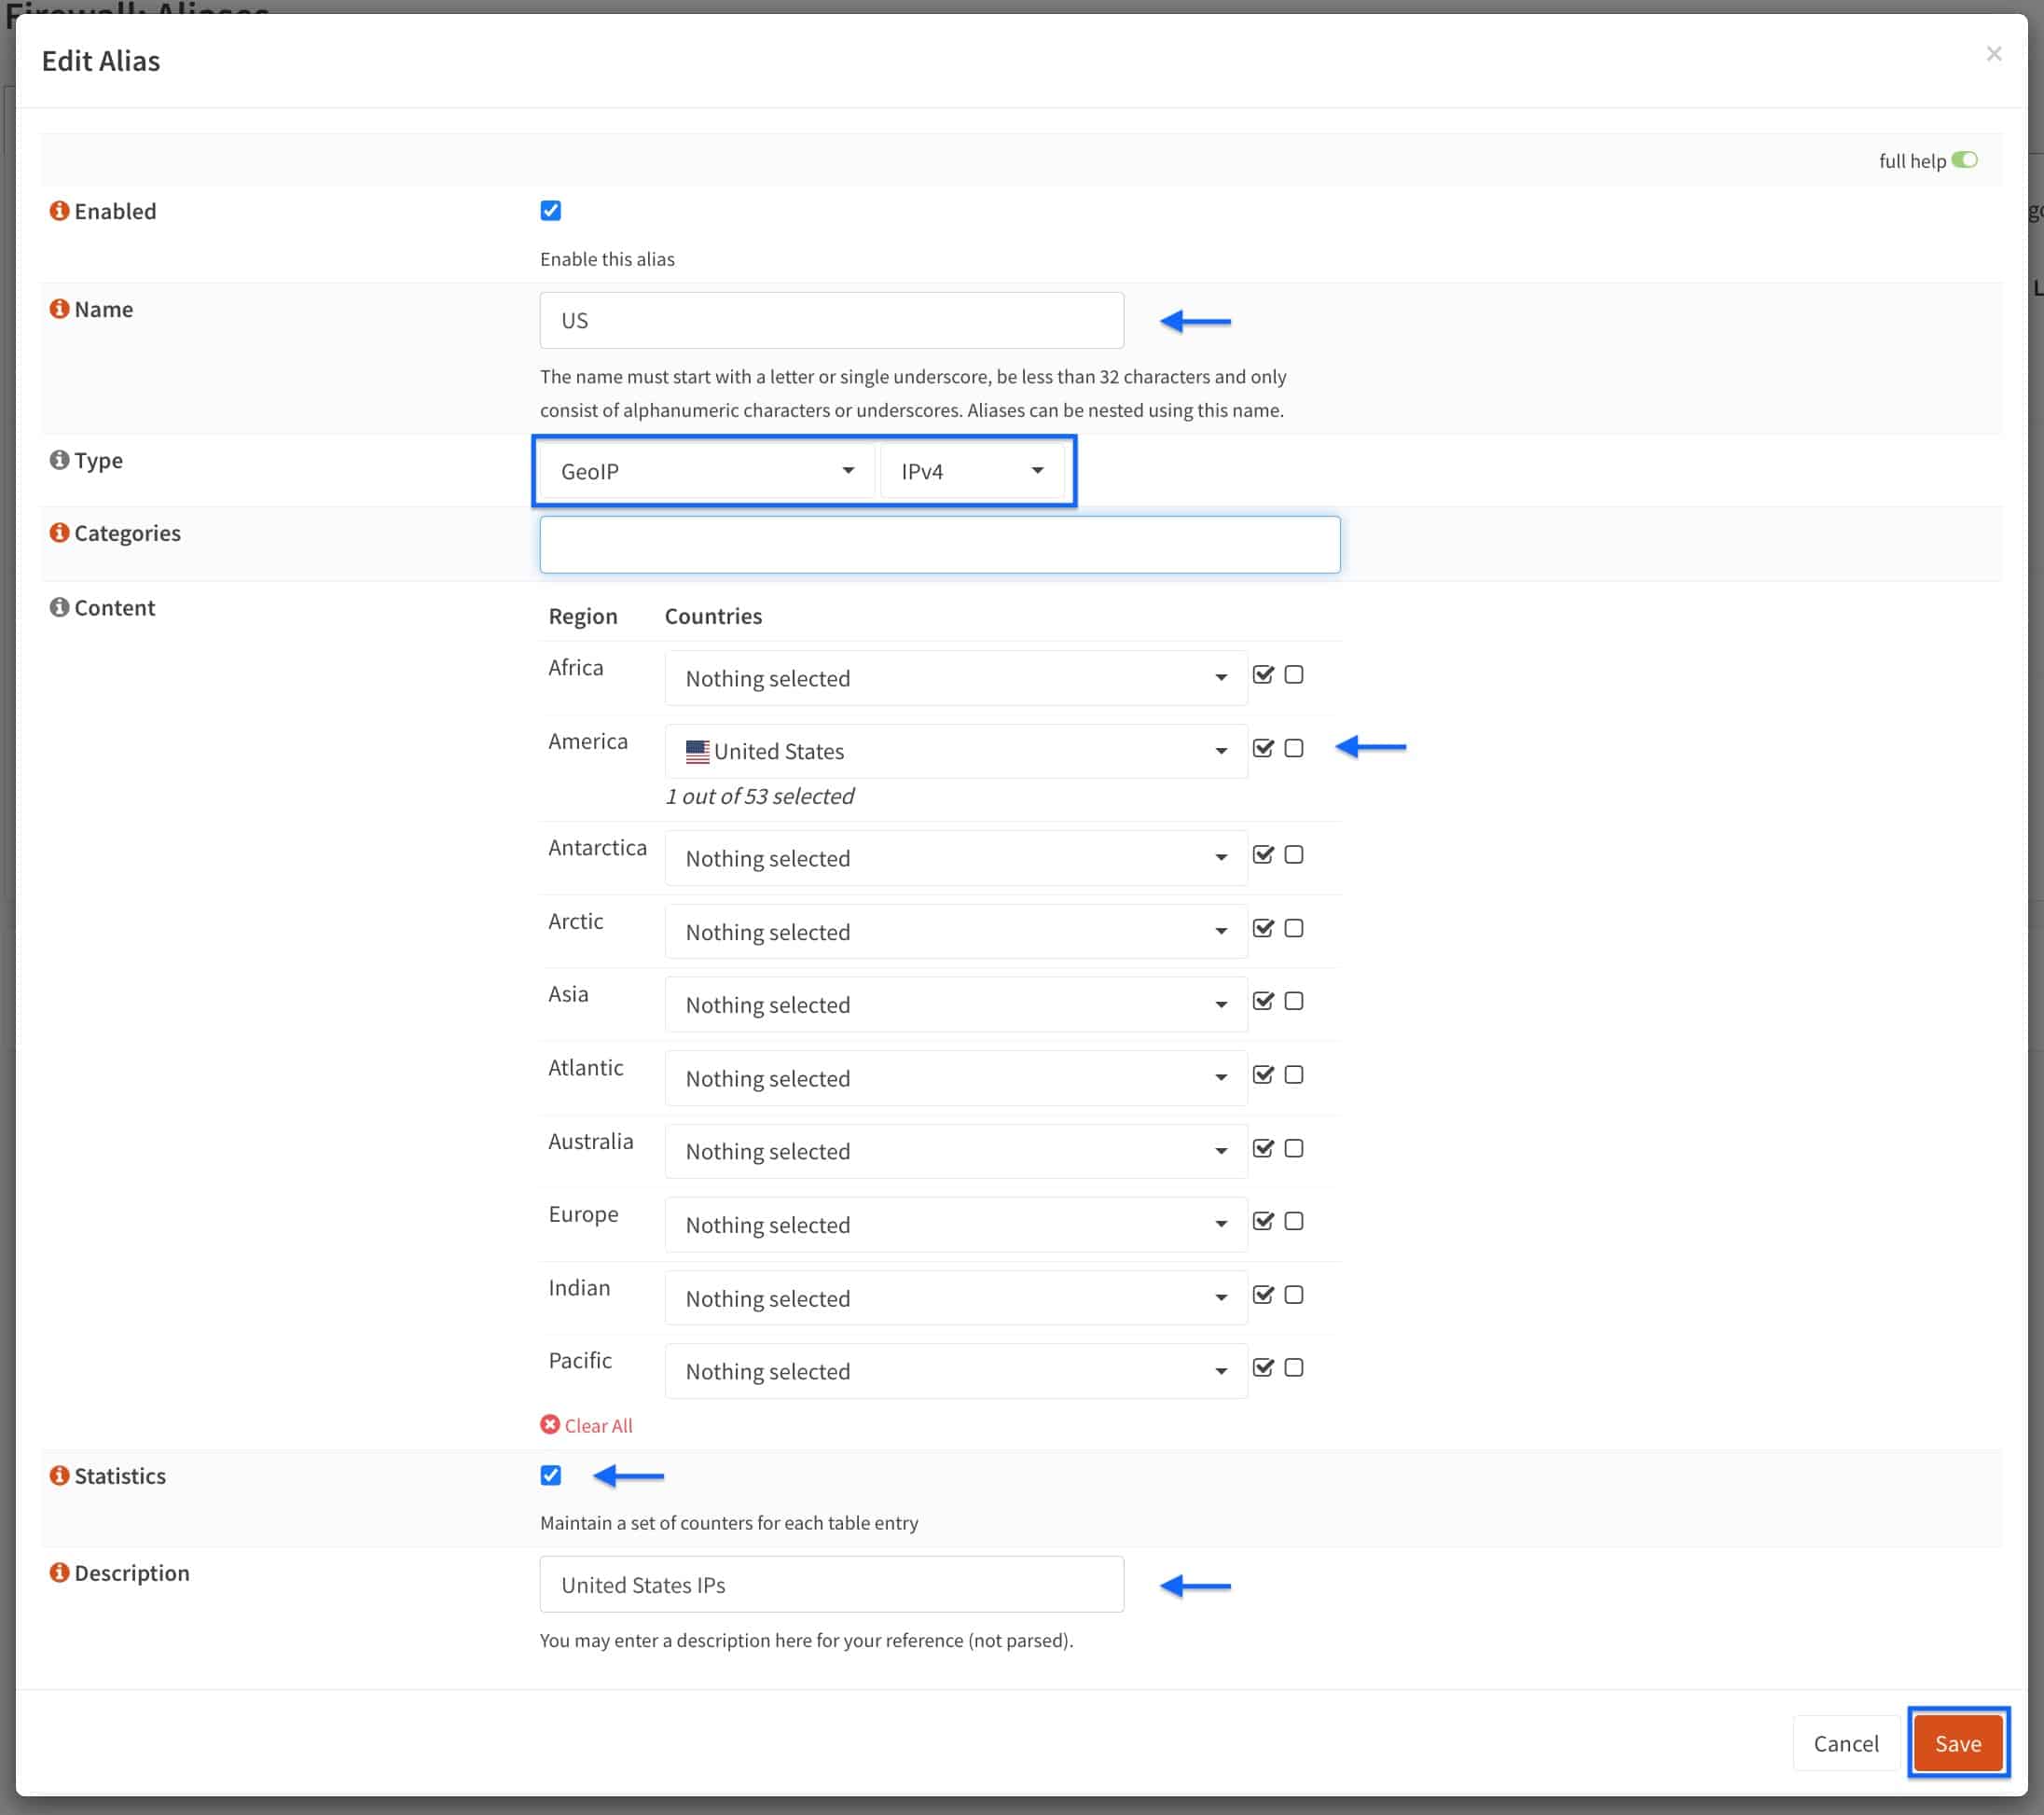This screenshot has width=2044, height=1815.
Task: Open the America countries dropdown showing United States
Action: [956, 751]
